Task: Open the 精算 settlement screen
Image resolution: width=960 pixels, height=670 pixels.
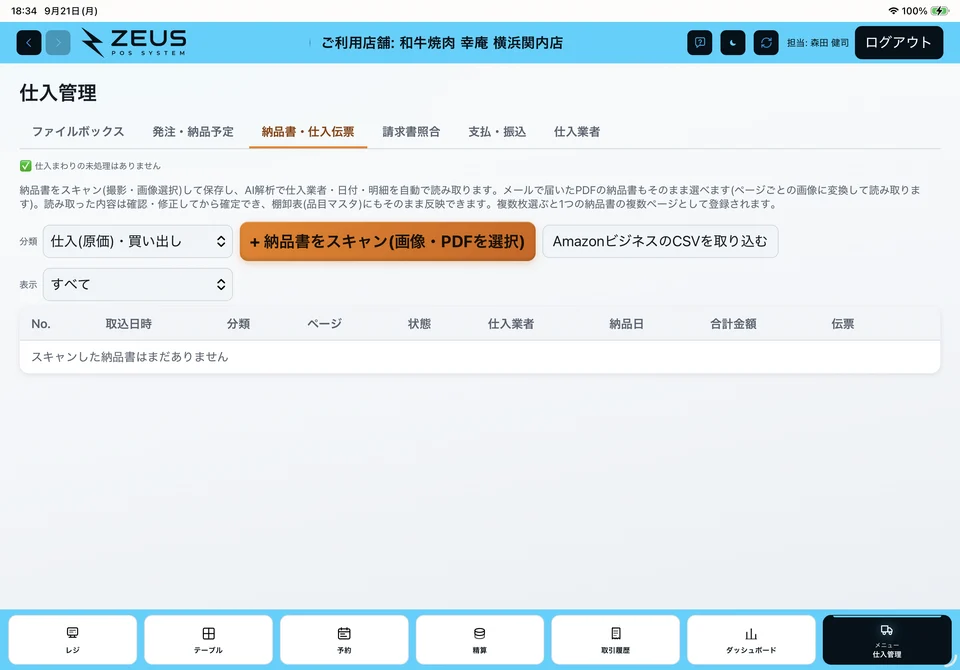Action: pos(480,640)
